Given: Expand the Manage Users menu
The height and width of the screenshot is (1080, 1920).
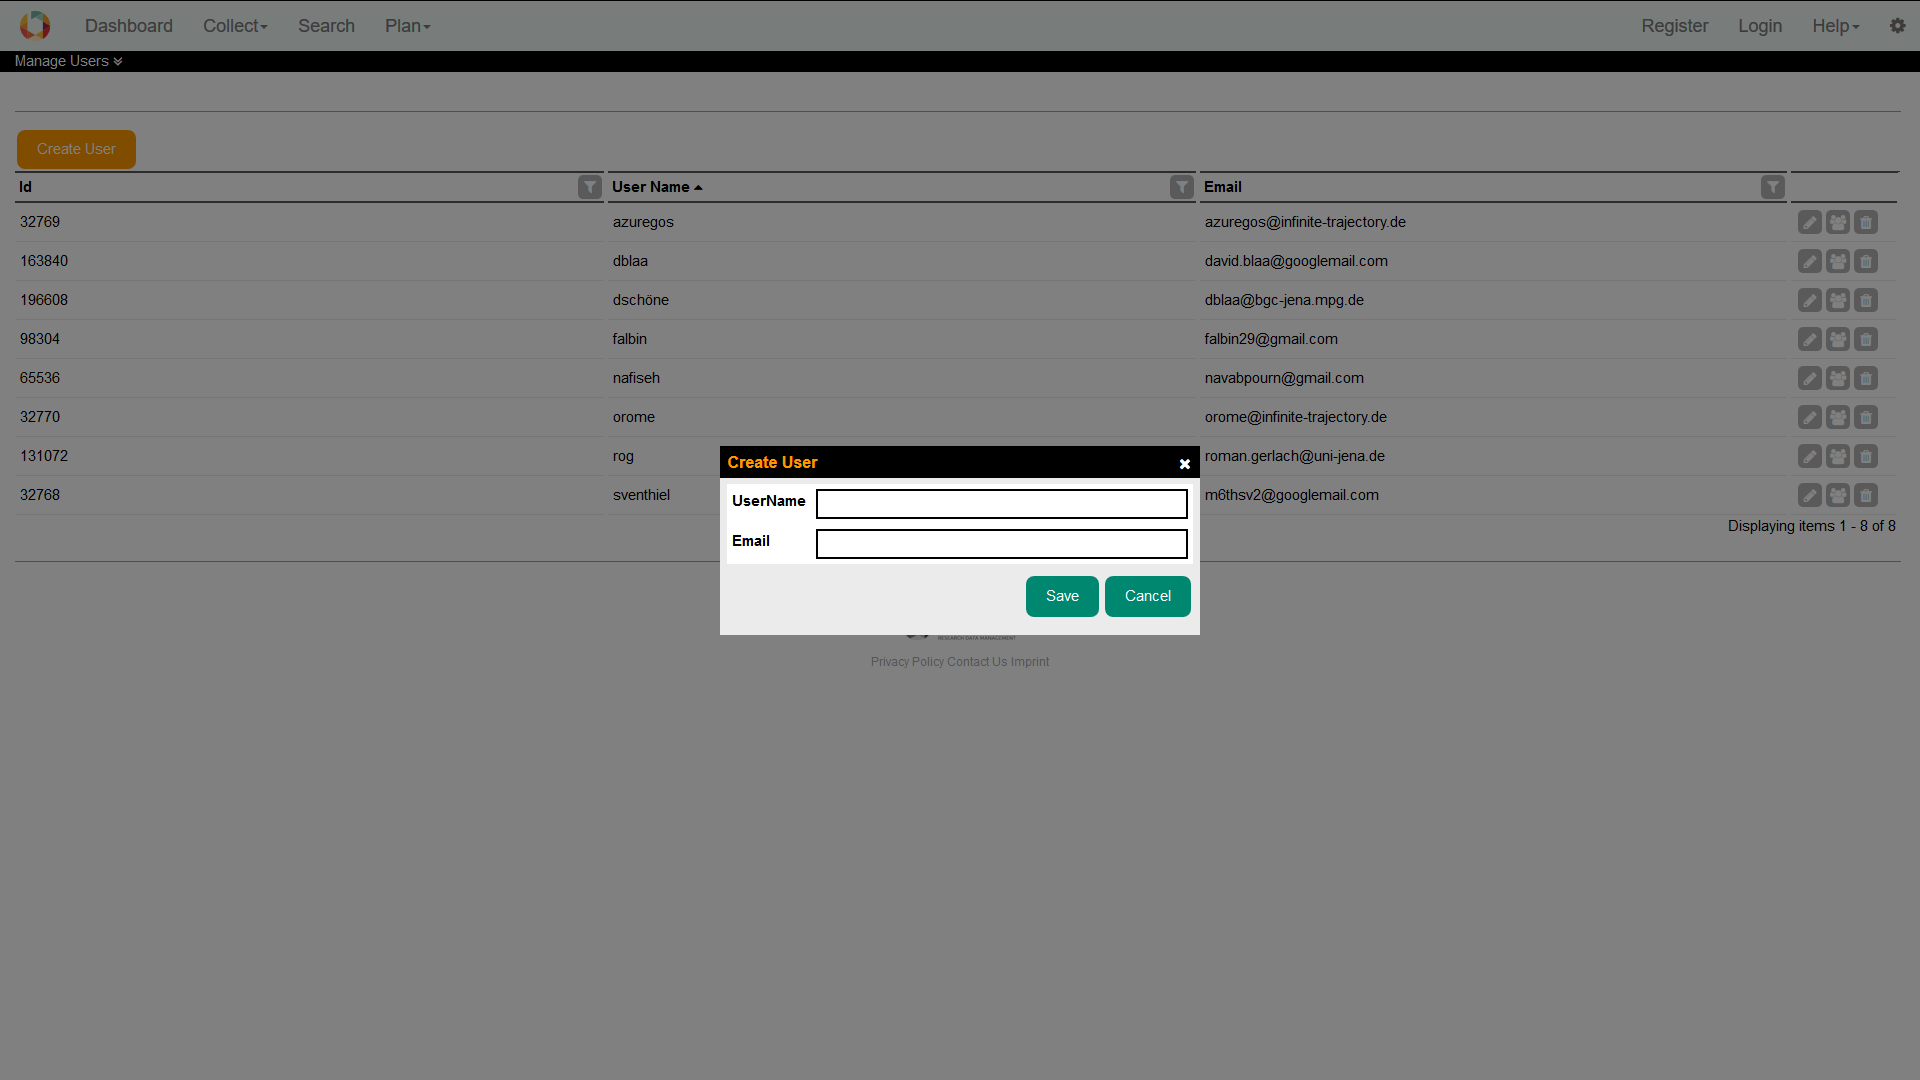Looking at the screenshot, I should coord(68,61).
